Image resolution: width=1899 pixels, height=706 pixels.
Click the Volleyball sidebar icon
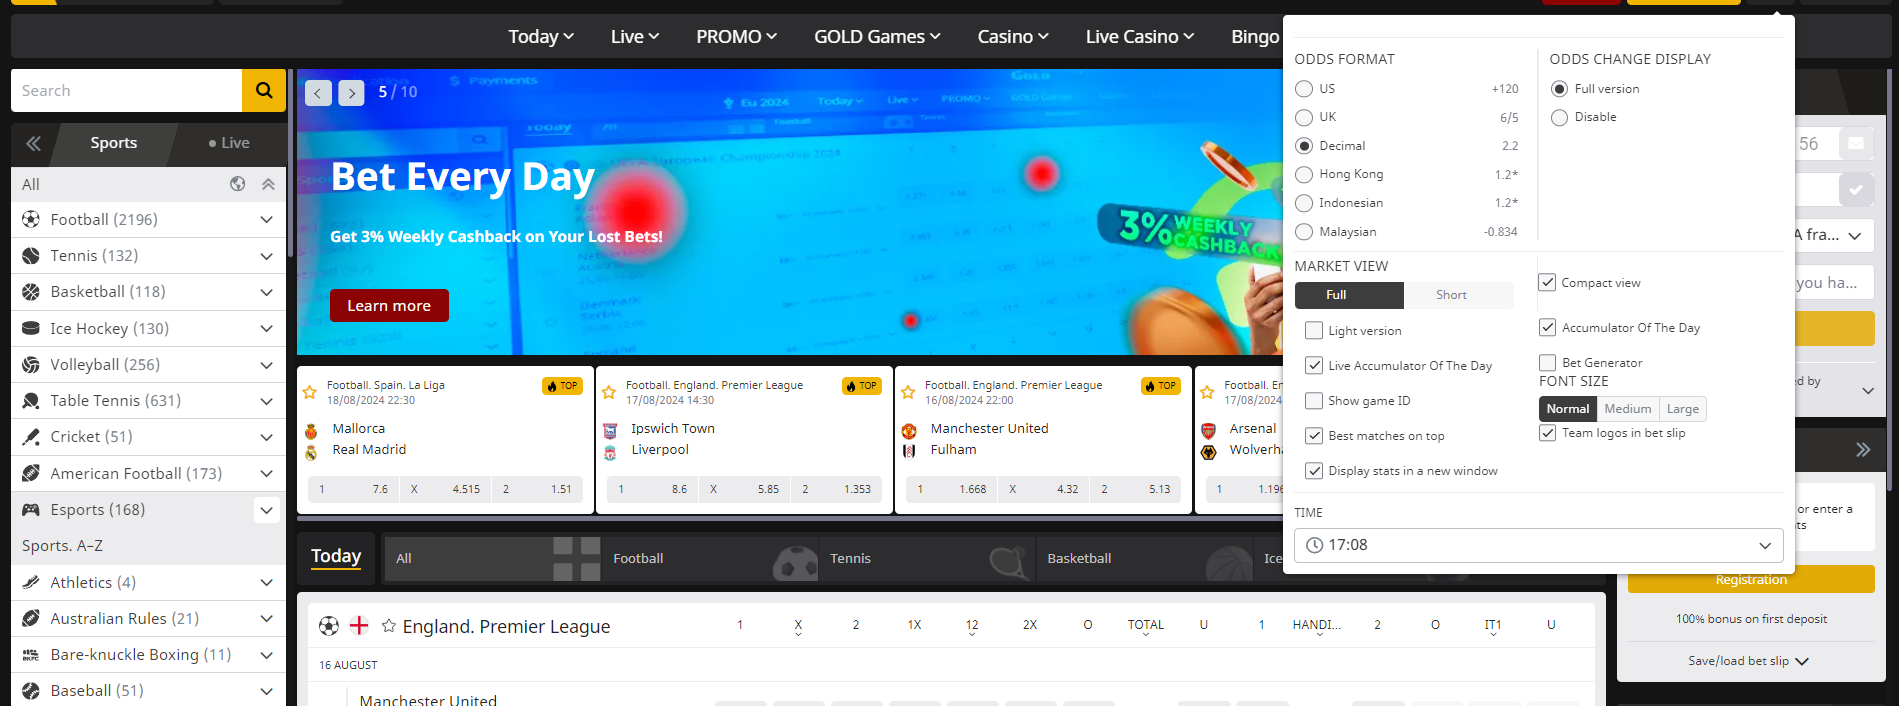(x=31, y=365)
